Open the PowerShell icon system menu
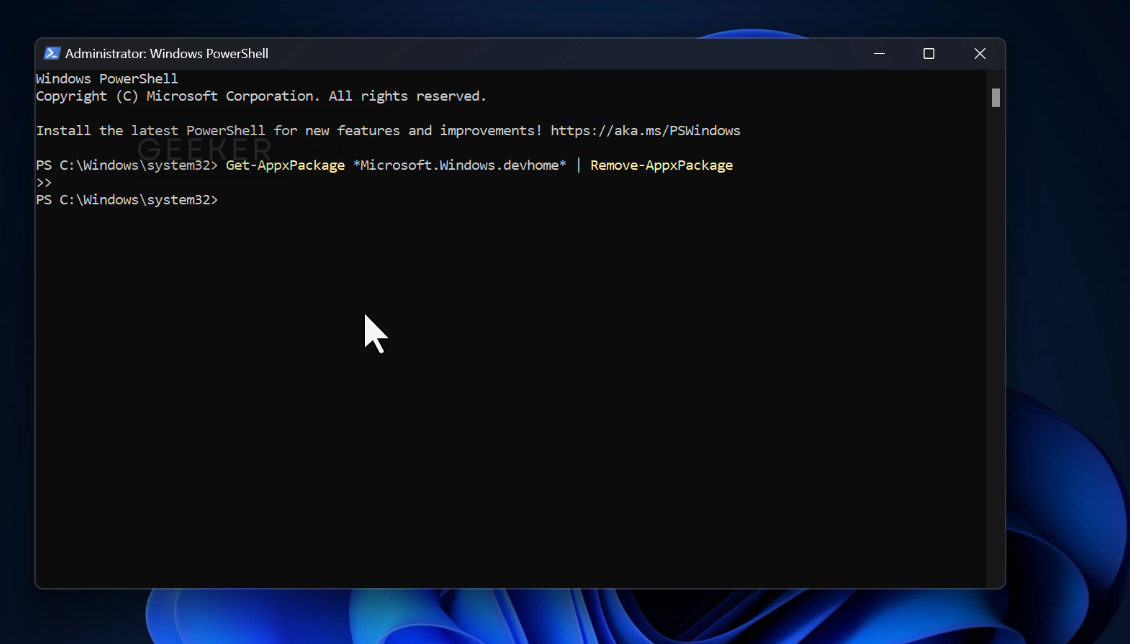The width and height of the screenshot is (1130, 644). (52, 53)
